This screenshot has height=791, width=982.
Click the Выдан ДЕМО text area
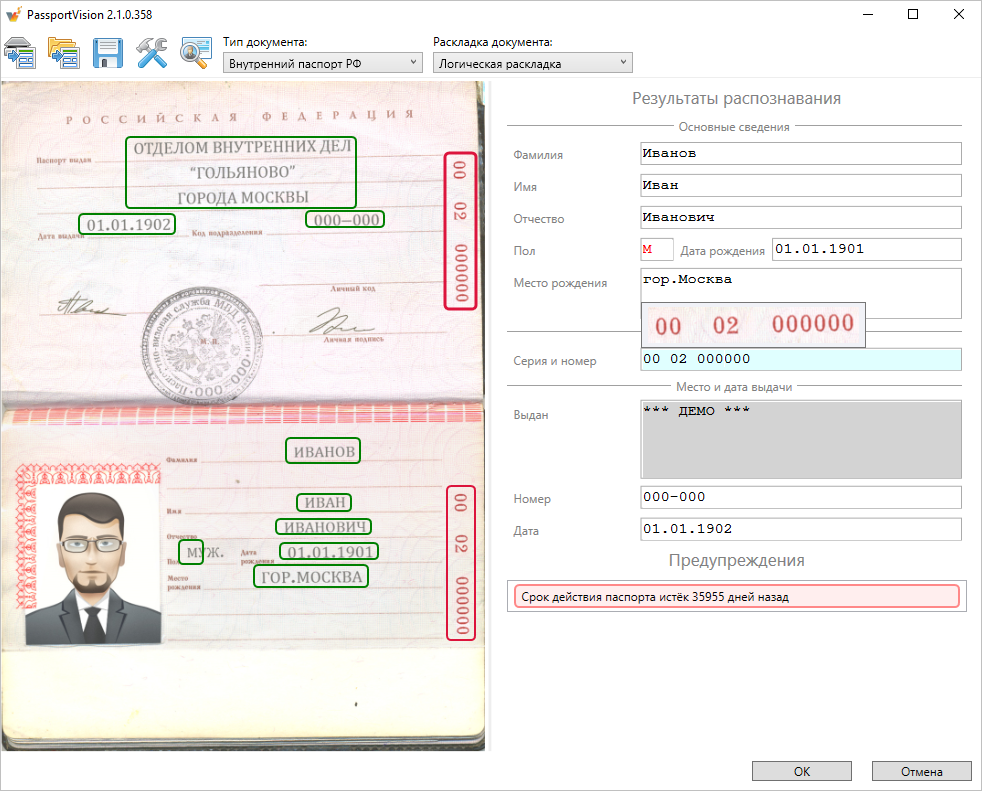pyautogui.click(x=800, y=440)
